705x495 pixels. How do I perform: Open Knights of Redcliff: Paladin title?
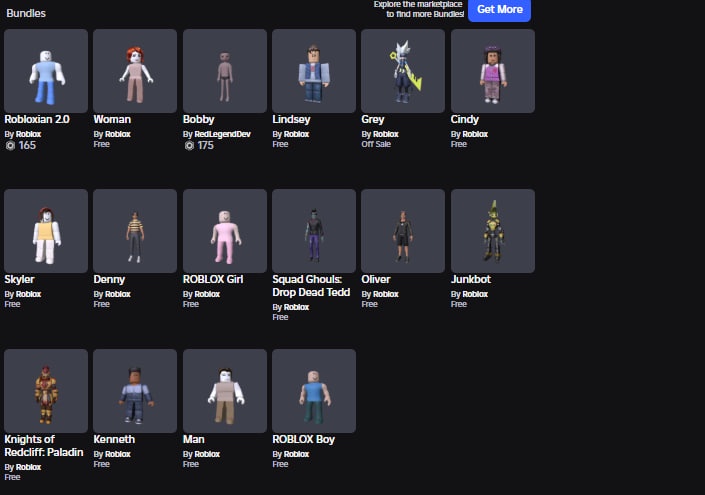pos(44,446)
